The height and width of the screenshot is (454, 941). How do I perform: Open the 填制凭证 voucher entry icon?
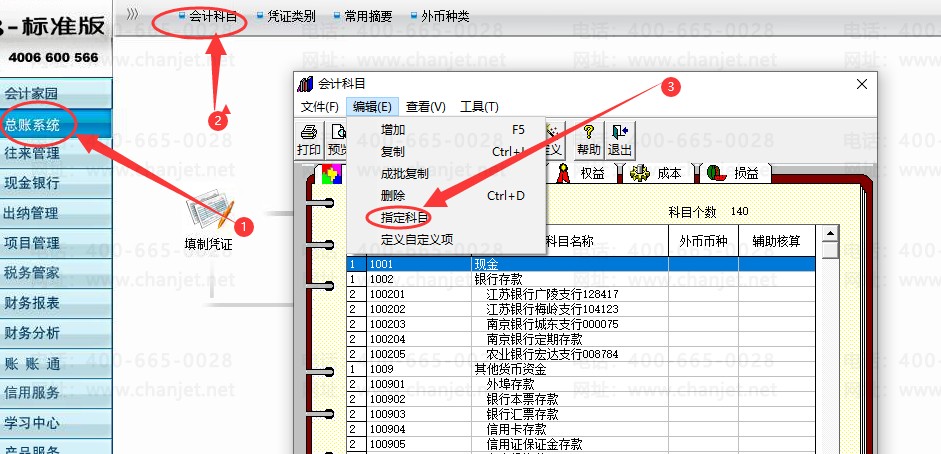point(208,220)
